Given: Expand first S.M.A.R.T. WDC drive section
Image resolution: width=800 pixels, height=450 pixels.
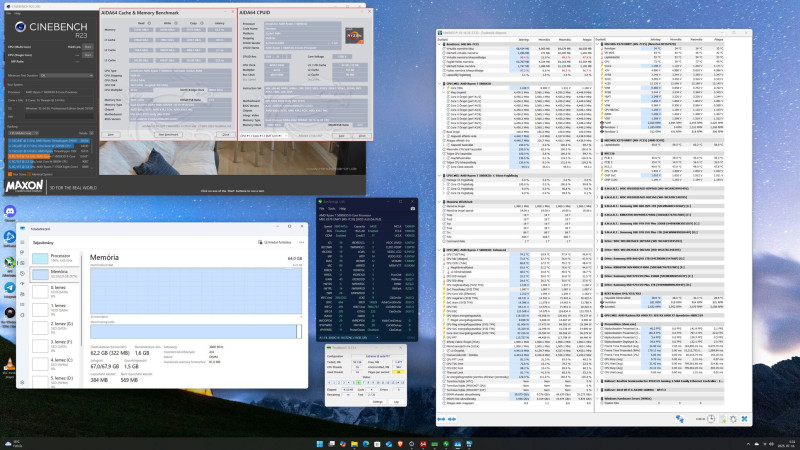Looking at the screenshot, I should 598,188.
